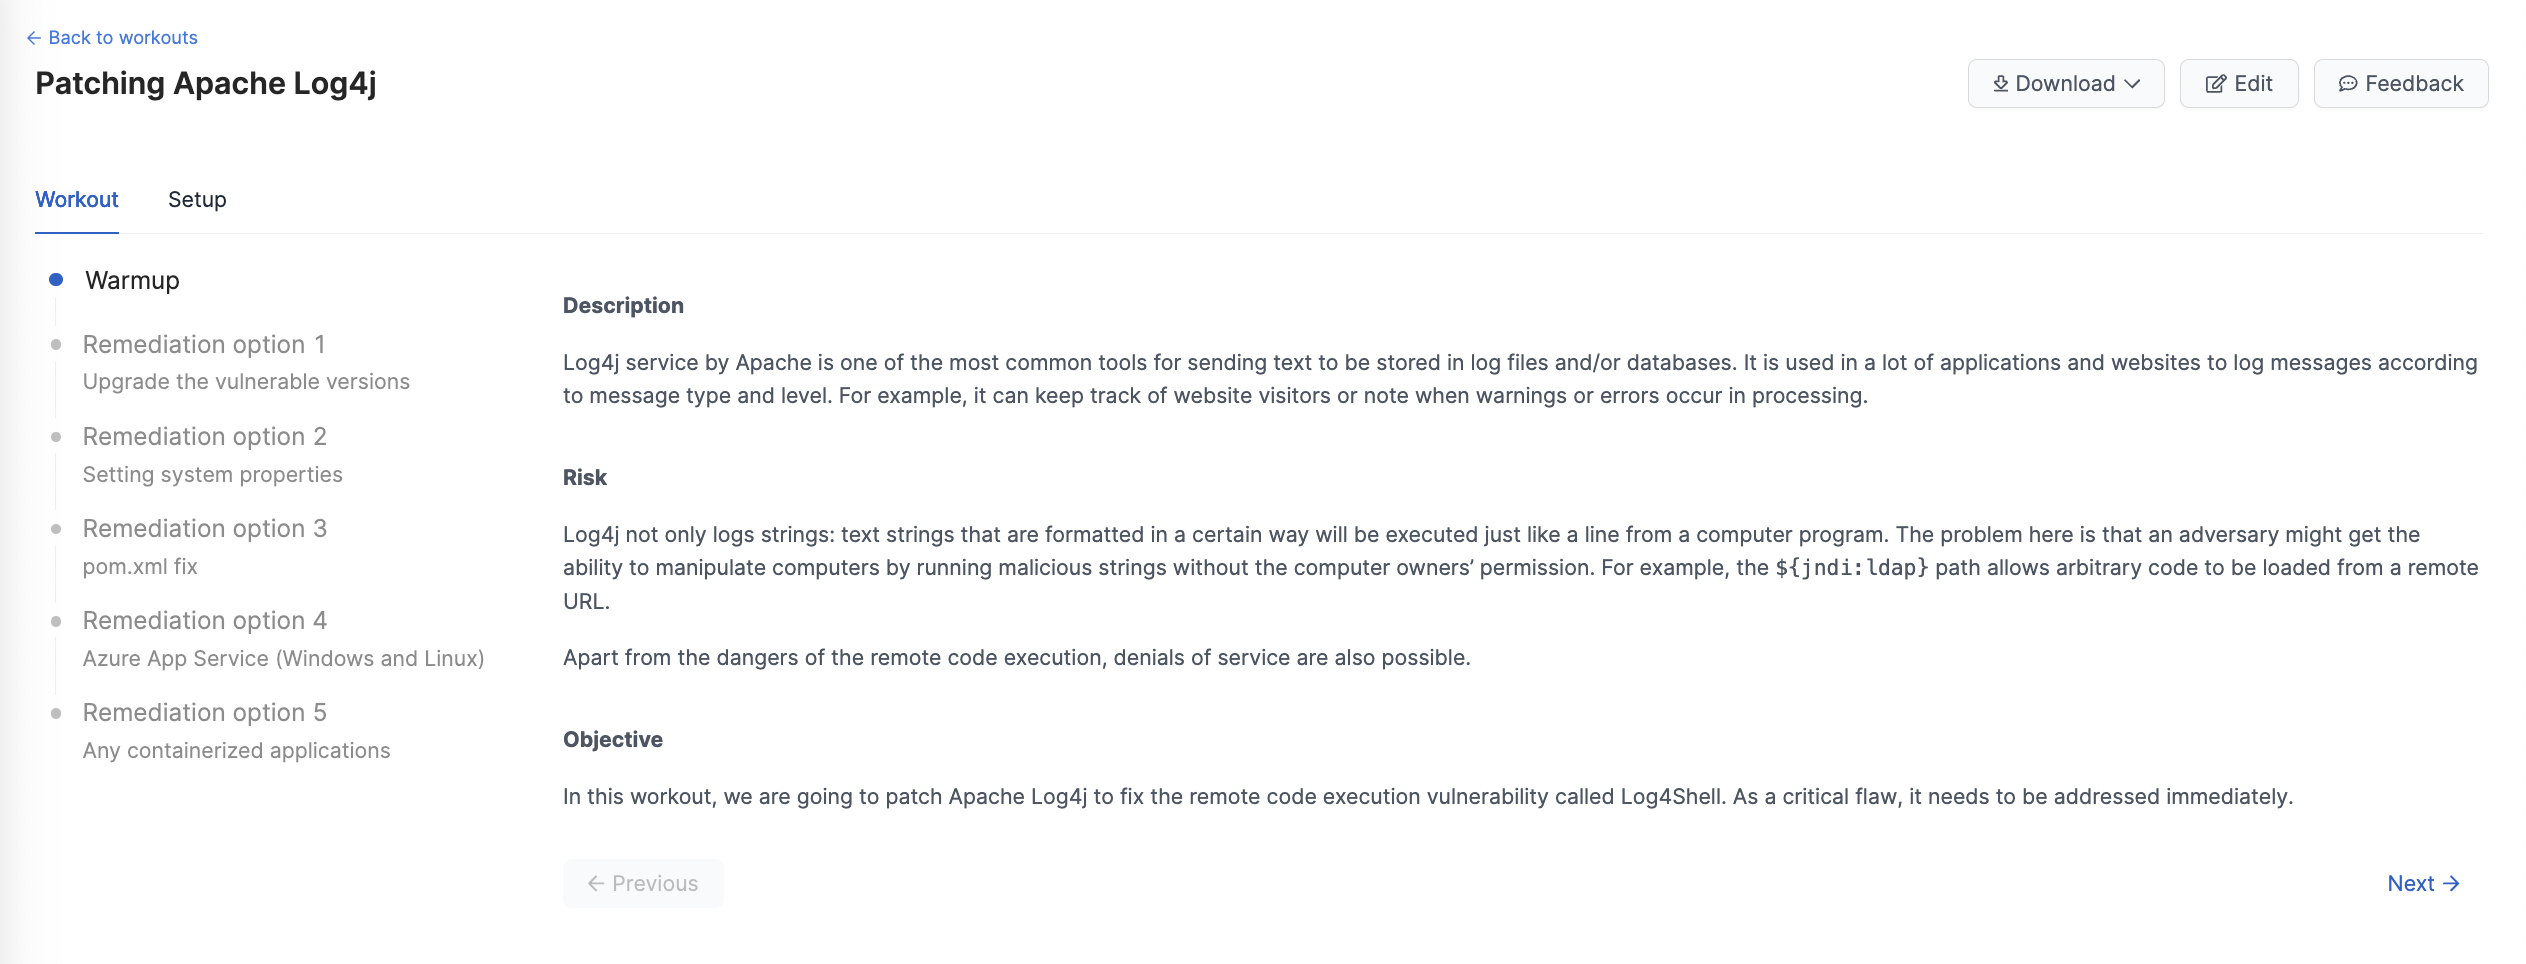Click Upgrade the vulnerable versions subtitle

(x=246, y=382)
